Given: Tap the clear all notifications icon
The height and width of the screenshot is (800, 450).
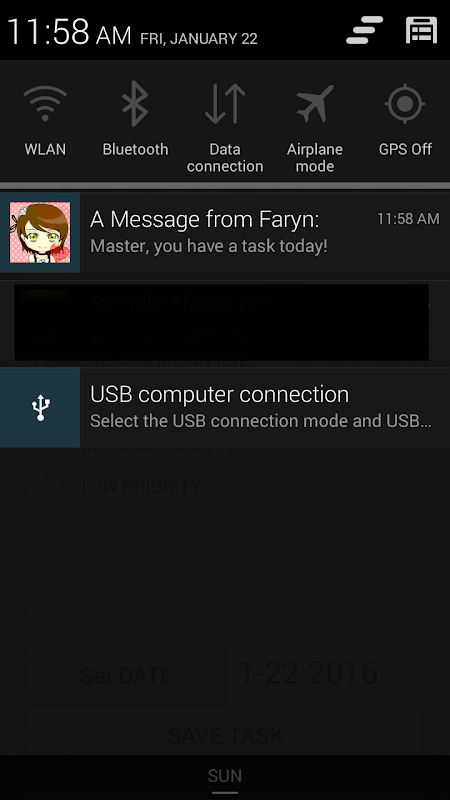Looking at the screenshot, I should pyautogui.click(x=364, y=30).
